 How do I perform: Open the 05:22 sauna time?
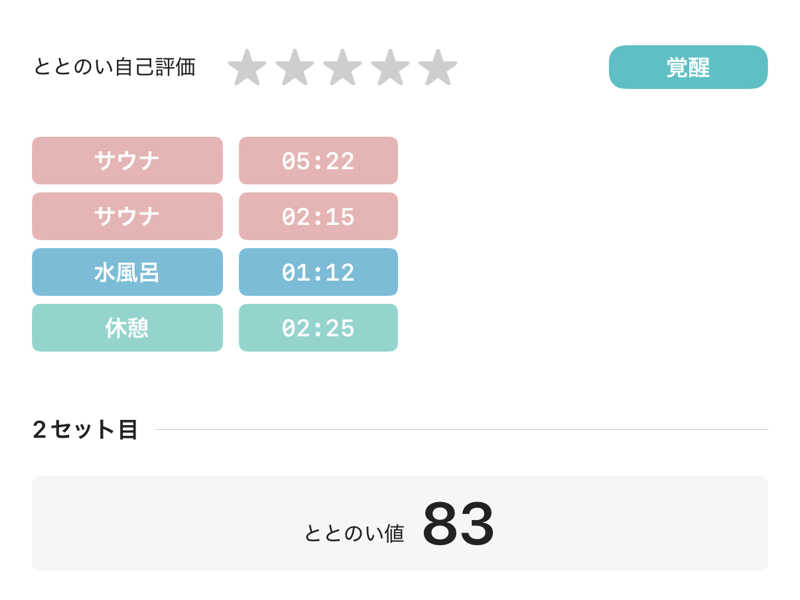point(318,160)
